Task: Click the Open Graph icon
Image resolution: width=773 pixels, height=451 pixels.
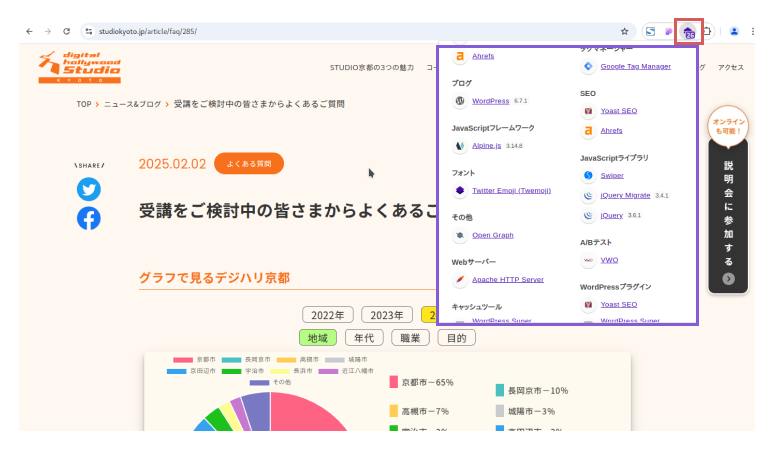Action: point(460,236)
